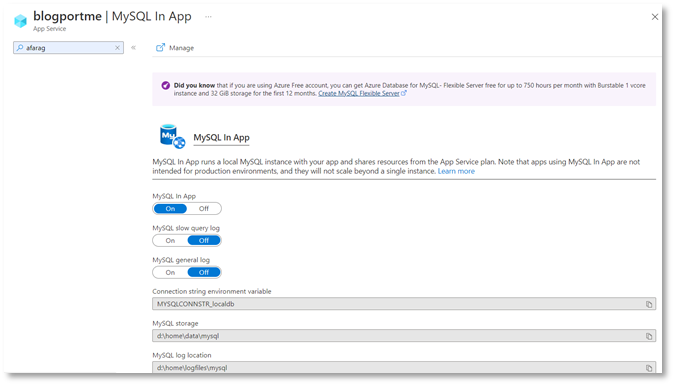Copy the MySQL storage path
Screen dimensions: 675x386
tap(649, 336)
